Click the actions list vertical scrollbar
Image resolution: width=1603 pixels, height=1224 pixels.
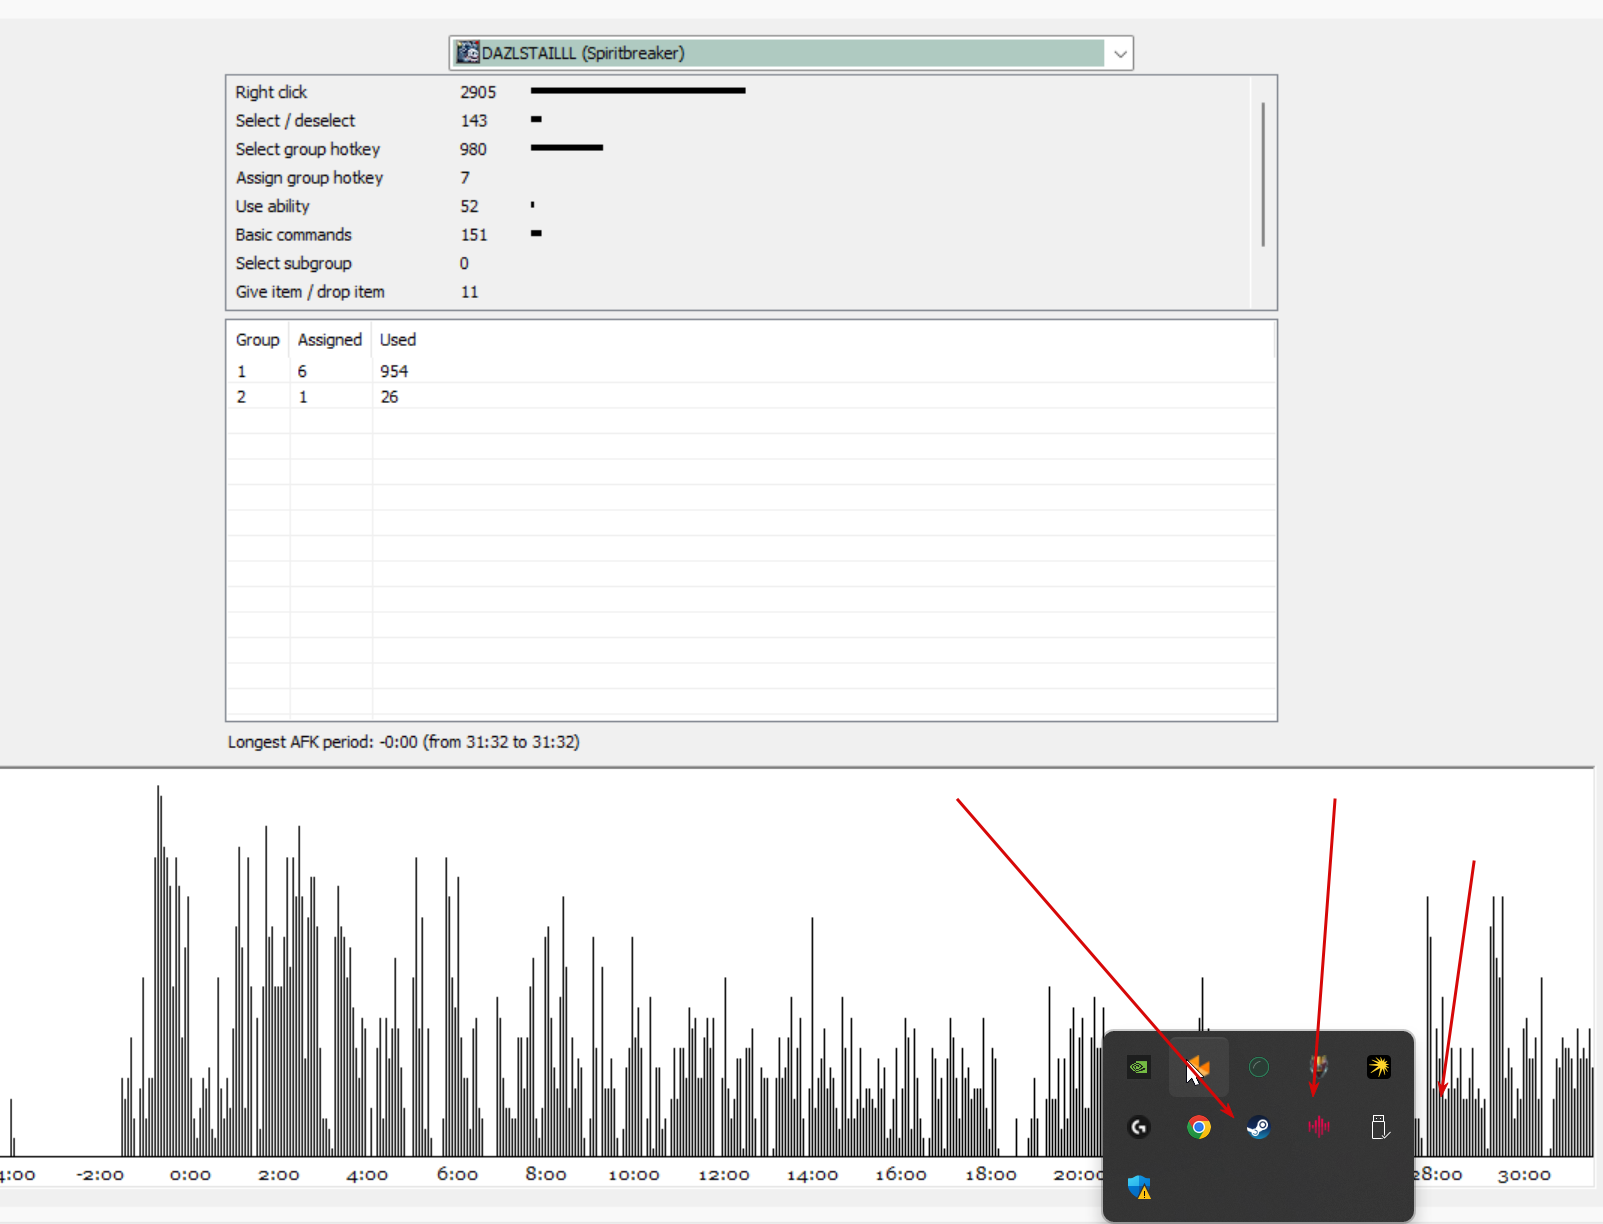pyautogui.click(x=1263, y=175)
